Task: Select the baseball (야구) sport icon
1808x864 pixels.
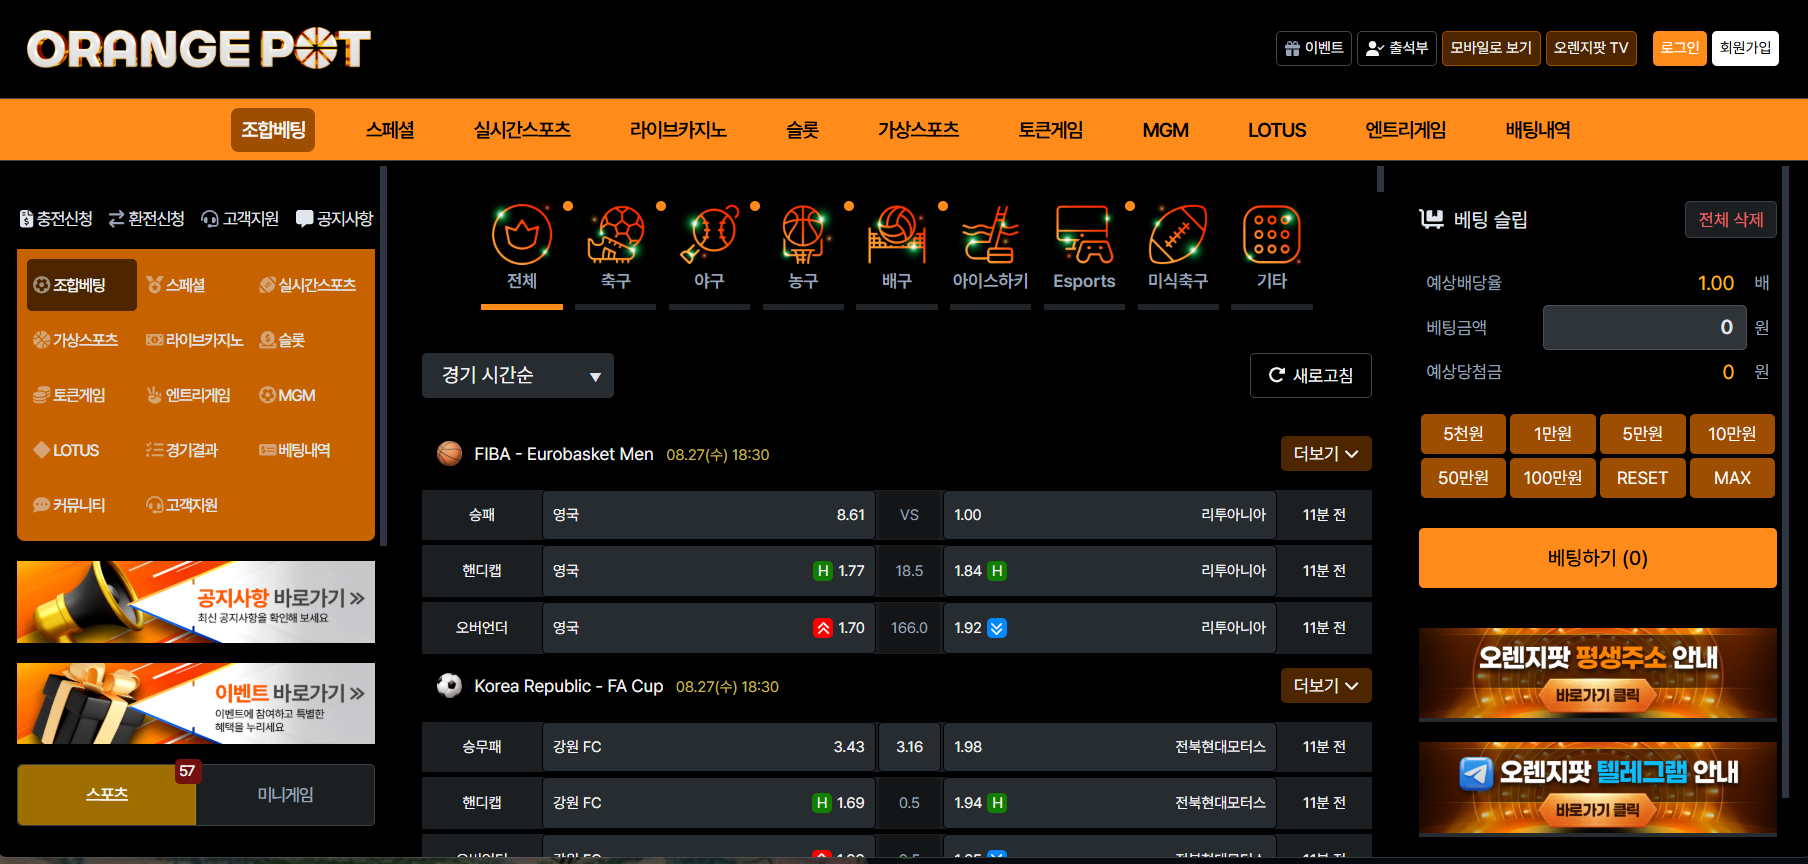Action: (709, 247)
